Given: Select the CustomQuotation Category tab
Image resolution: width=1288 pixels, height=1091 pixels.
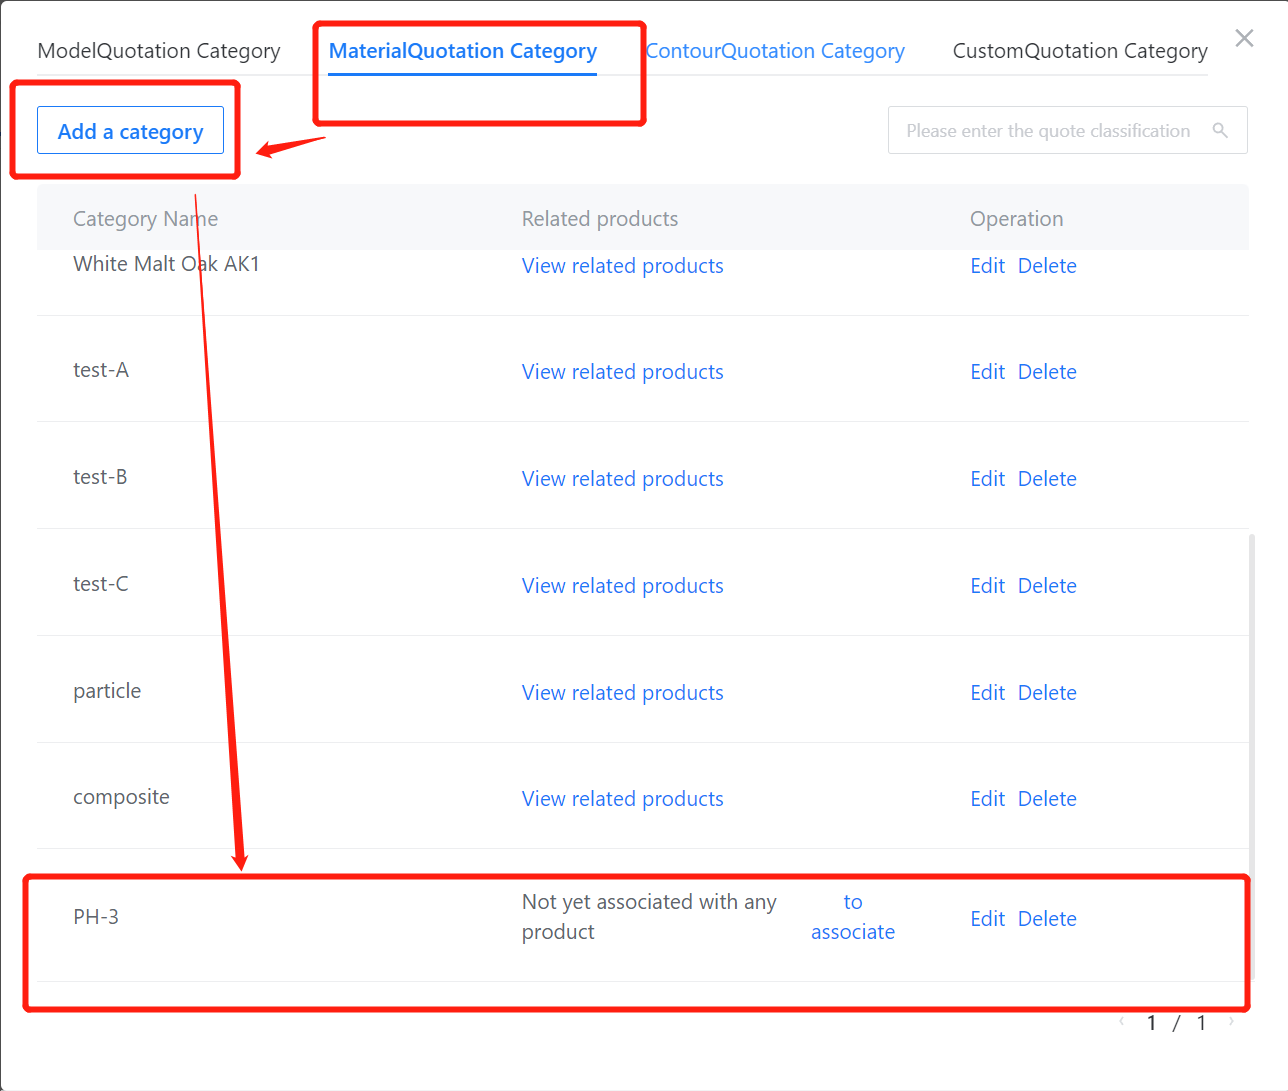Looking at the screenshot, I should coord(1080,51).
